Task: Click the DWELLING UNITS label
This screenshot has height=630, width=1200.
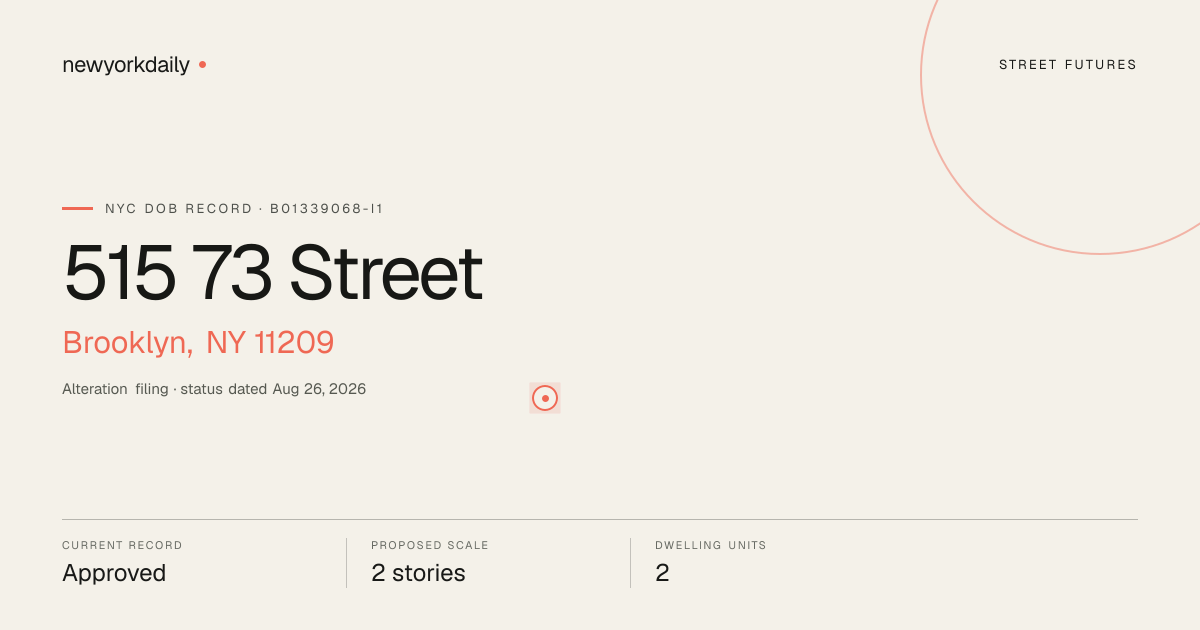Action: click(711, 546)
